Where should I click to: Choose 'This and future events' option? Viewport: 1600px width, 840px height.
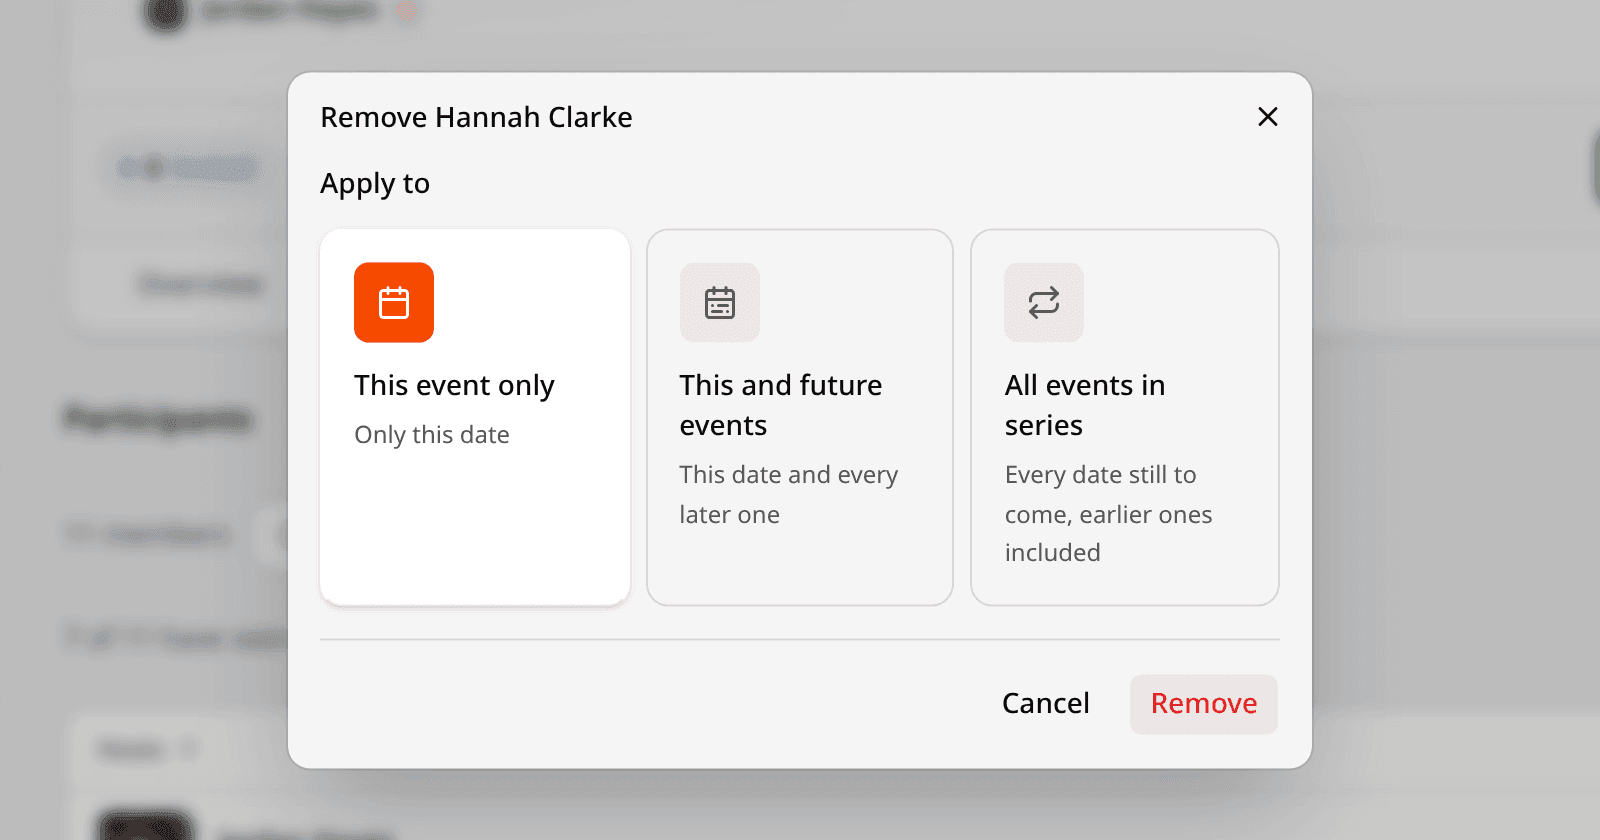tap(800, 417)
